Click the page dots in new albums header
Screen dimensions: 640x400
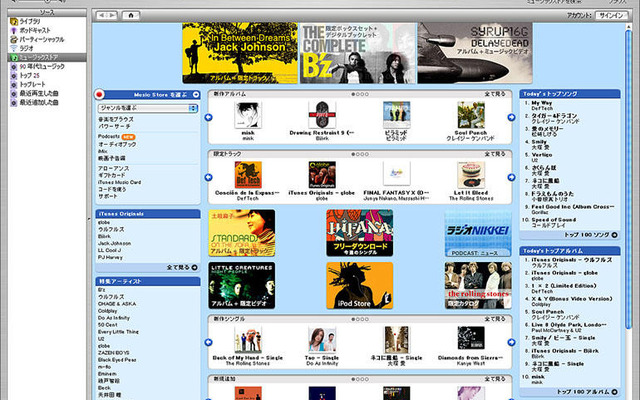pyautogui.click(x=360, y=94)
